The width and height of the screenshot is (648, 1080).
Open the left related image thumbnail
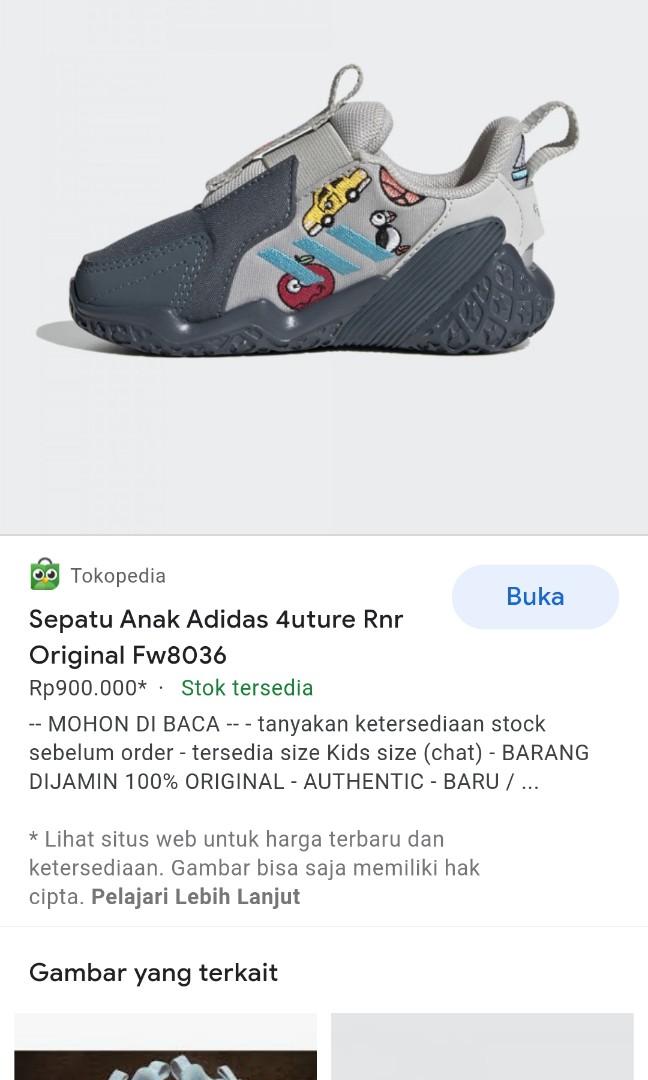[x=166, y=1046]
